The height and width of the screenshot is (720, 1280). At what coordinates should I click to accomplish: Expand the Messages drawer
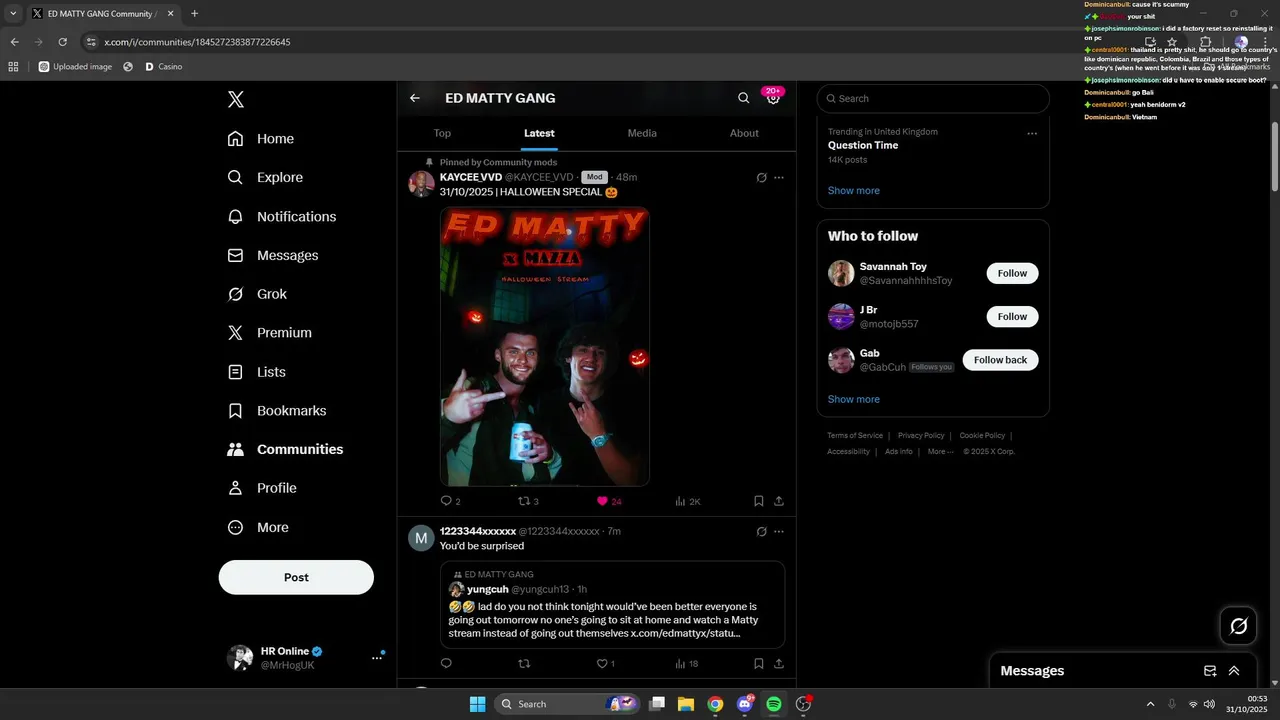coord(1234,671)
